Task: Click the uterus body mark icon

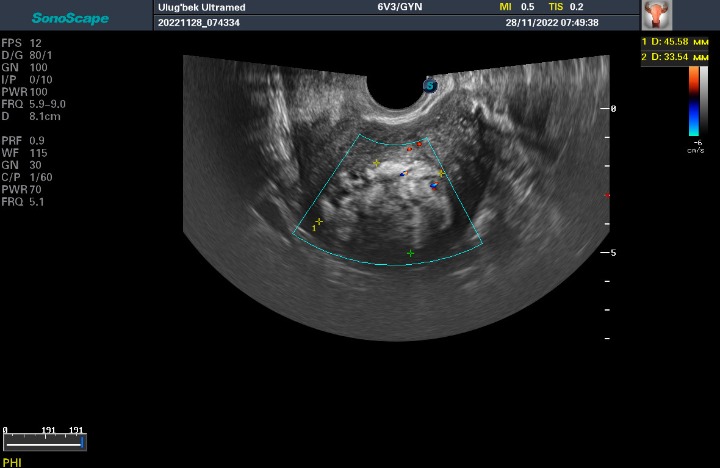Action: click(x=654, y=17)
